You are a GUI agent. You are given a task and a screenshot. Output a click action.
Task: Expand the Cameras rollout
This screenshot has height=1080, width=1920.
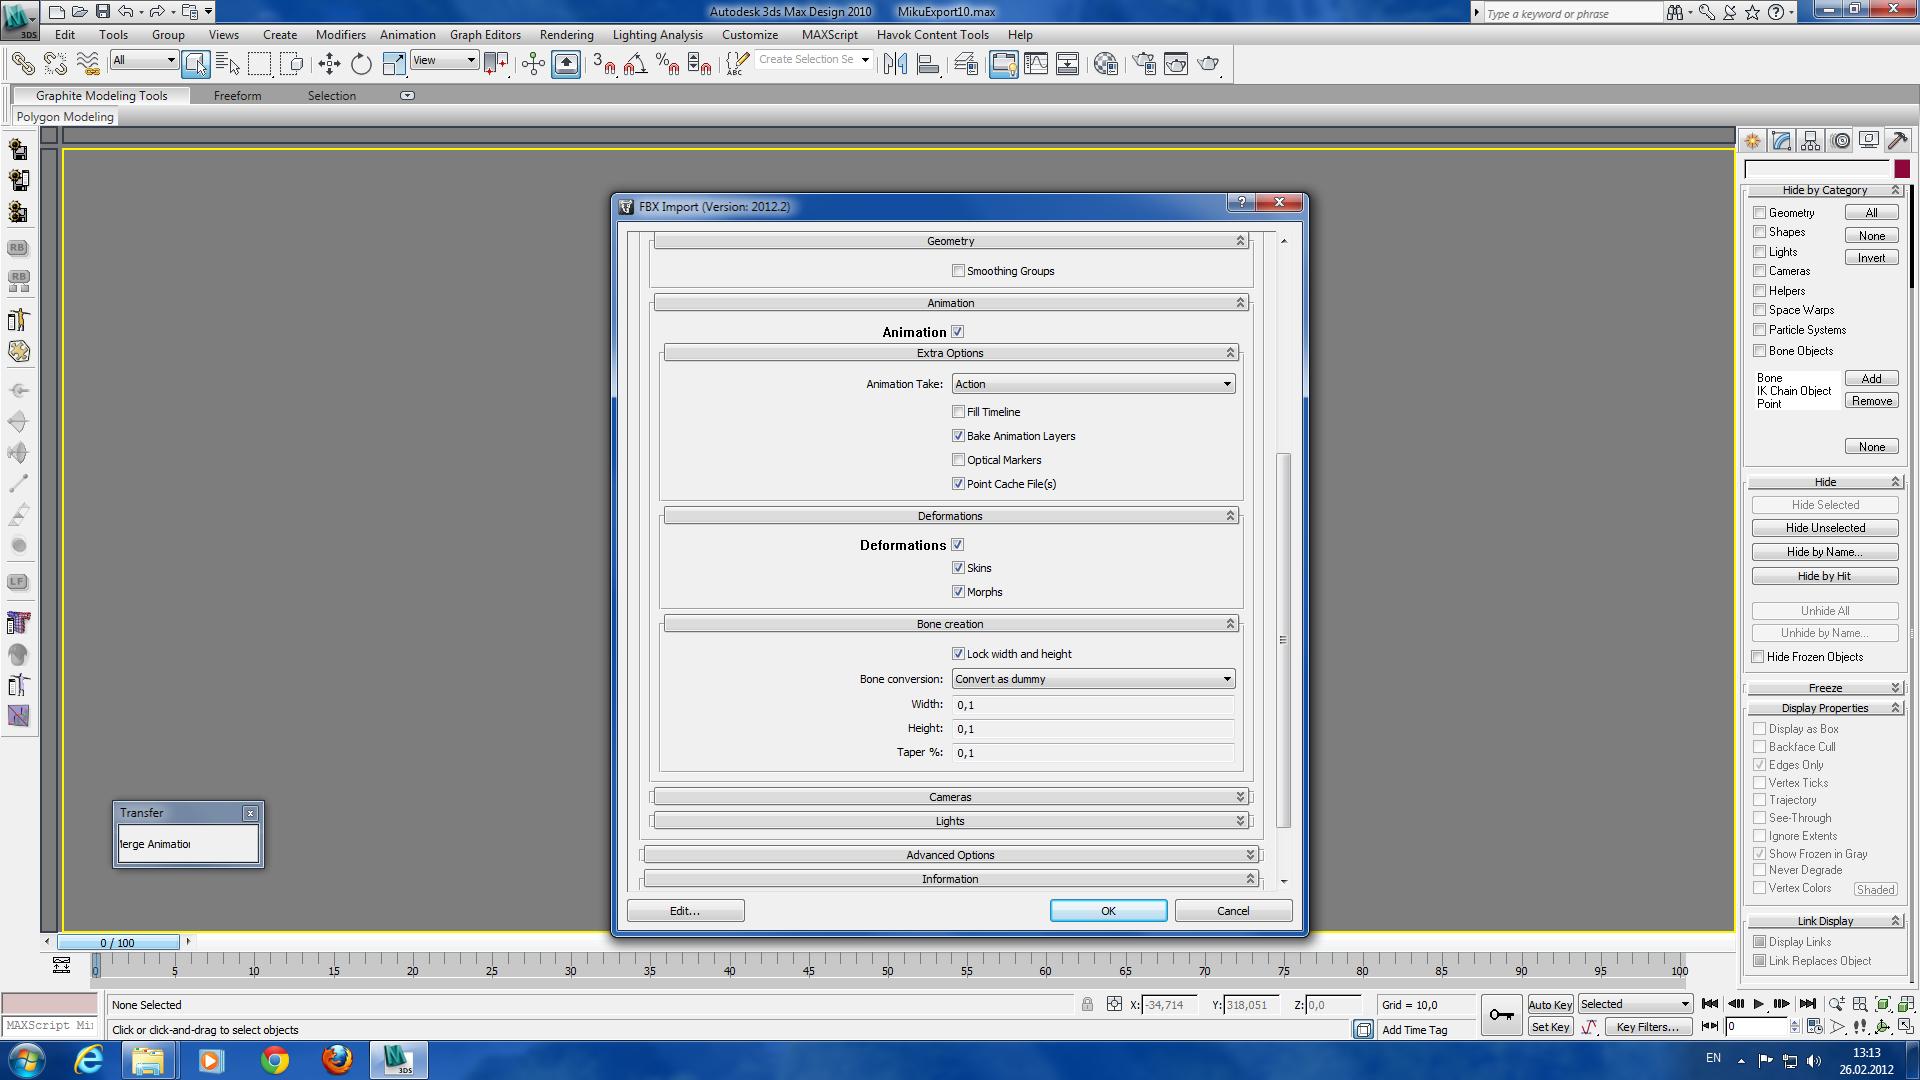coord(950,797)
